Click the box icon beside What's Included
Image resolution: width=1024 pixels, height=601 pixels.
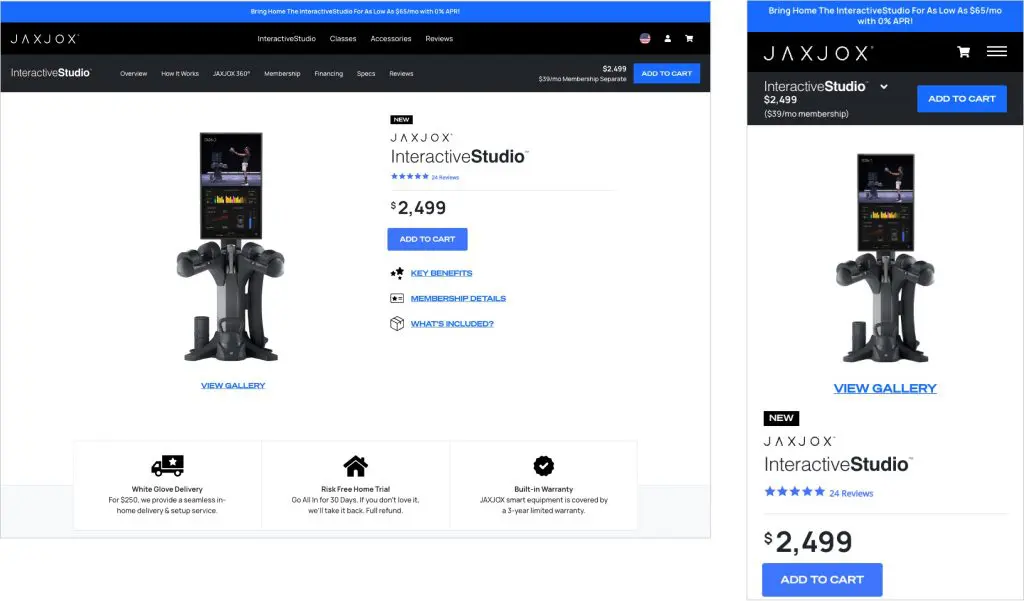(x=397, y=323)
